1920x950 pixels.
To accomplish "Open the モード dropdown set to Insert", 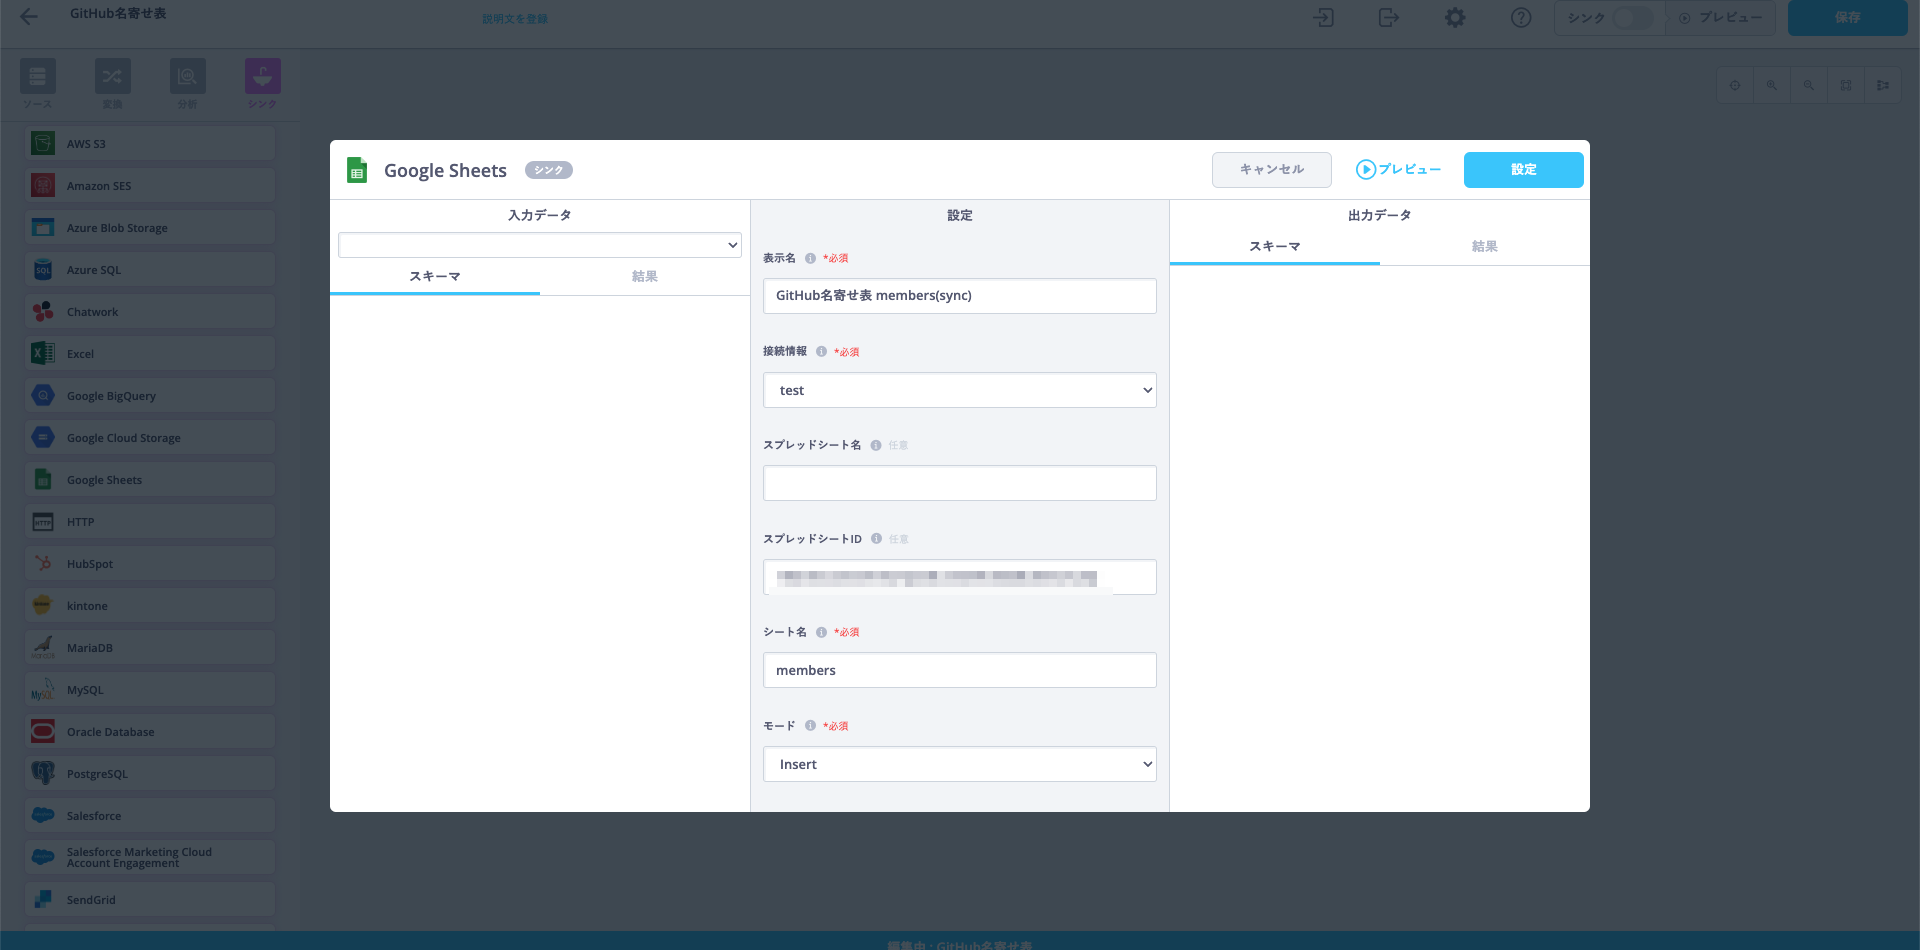I will (959, 764).
